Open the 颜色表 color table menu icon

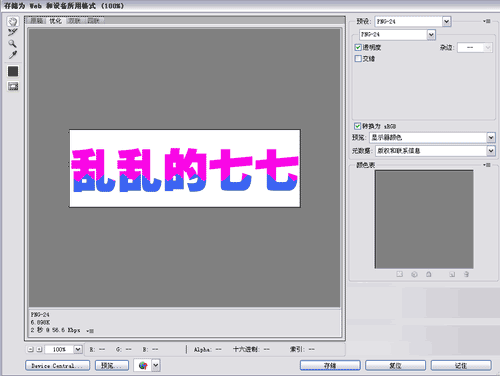click(x=487, y=165)
